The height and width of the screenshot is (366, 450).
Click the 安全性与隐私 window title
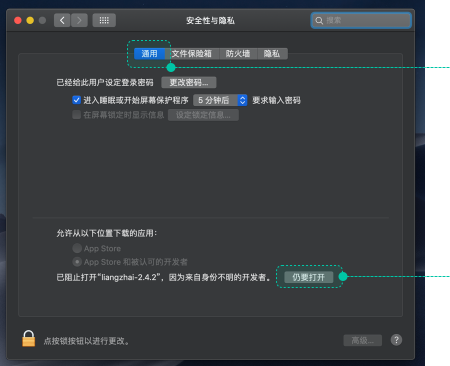(210, 21)
